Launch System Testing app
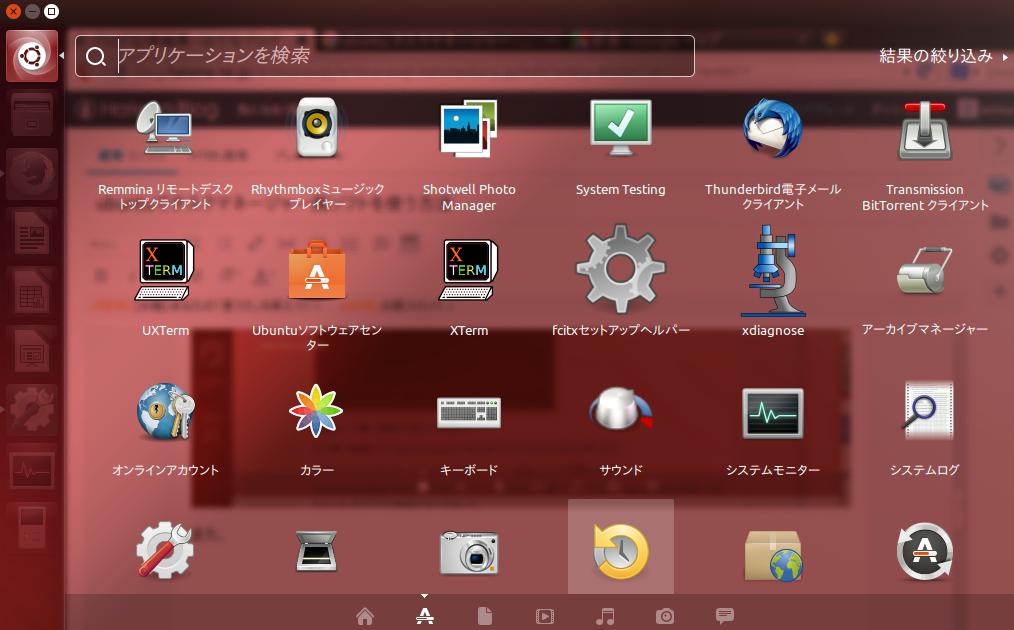 pos(621,128)
